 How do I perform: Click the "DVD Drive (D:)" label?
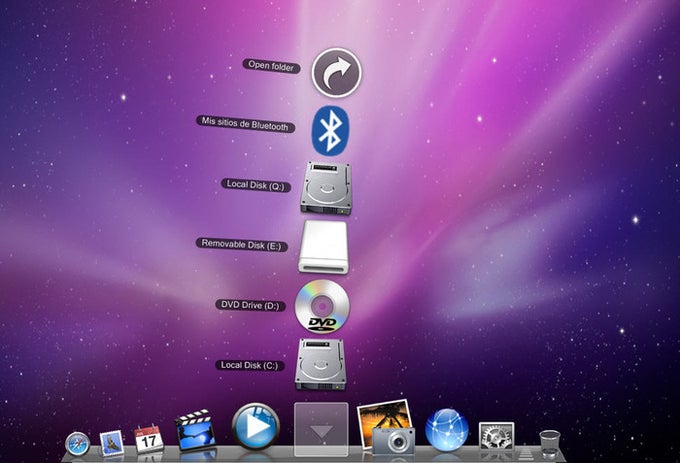tap(250, 305)
